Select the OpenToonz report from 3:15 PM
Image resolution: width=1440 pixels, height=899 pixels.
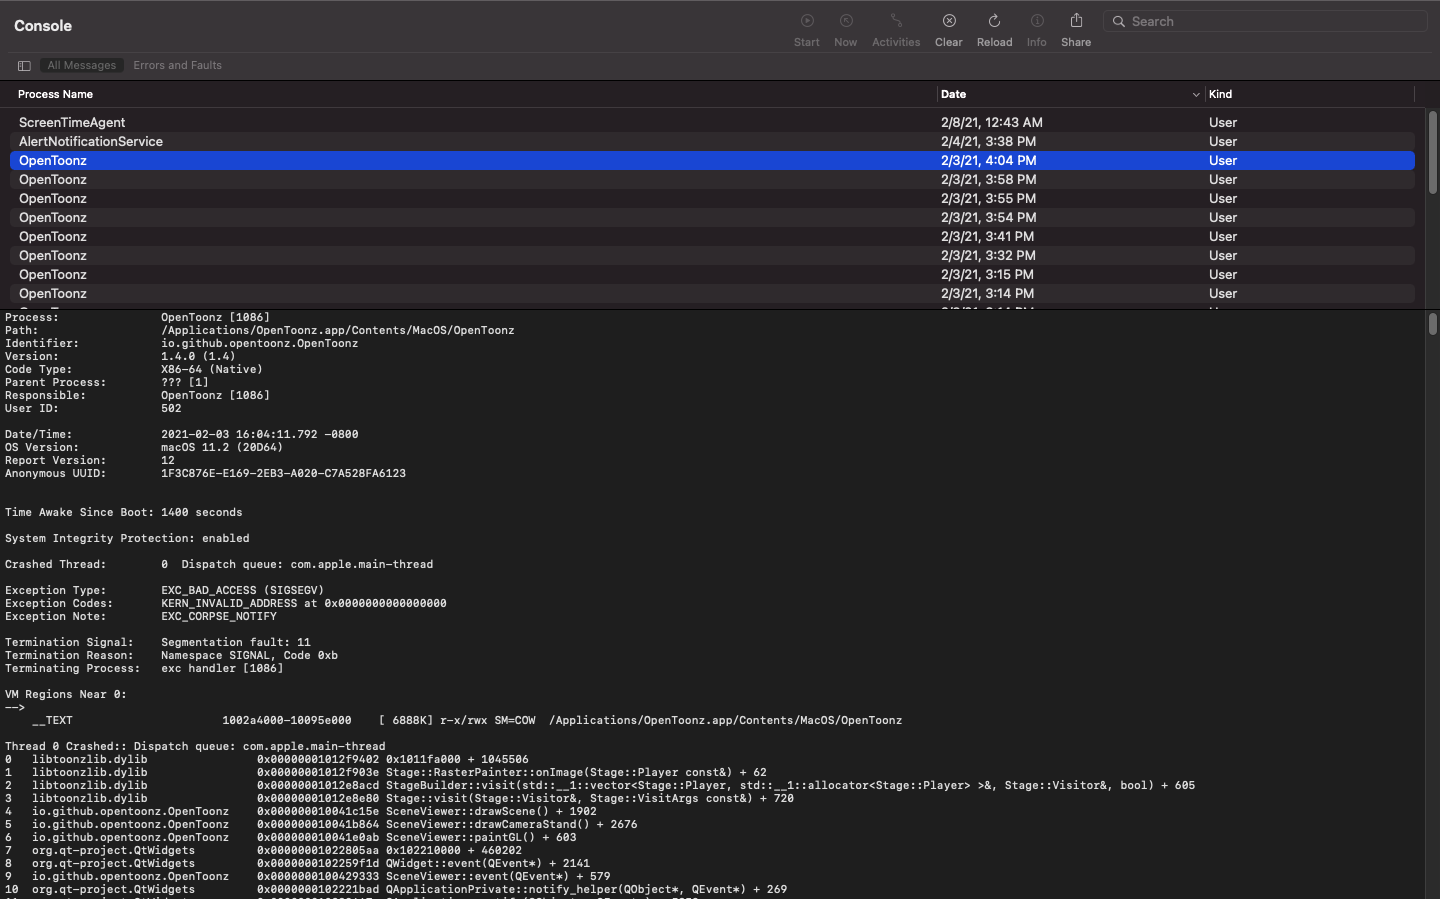[712, 275]
